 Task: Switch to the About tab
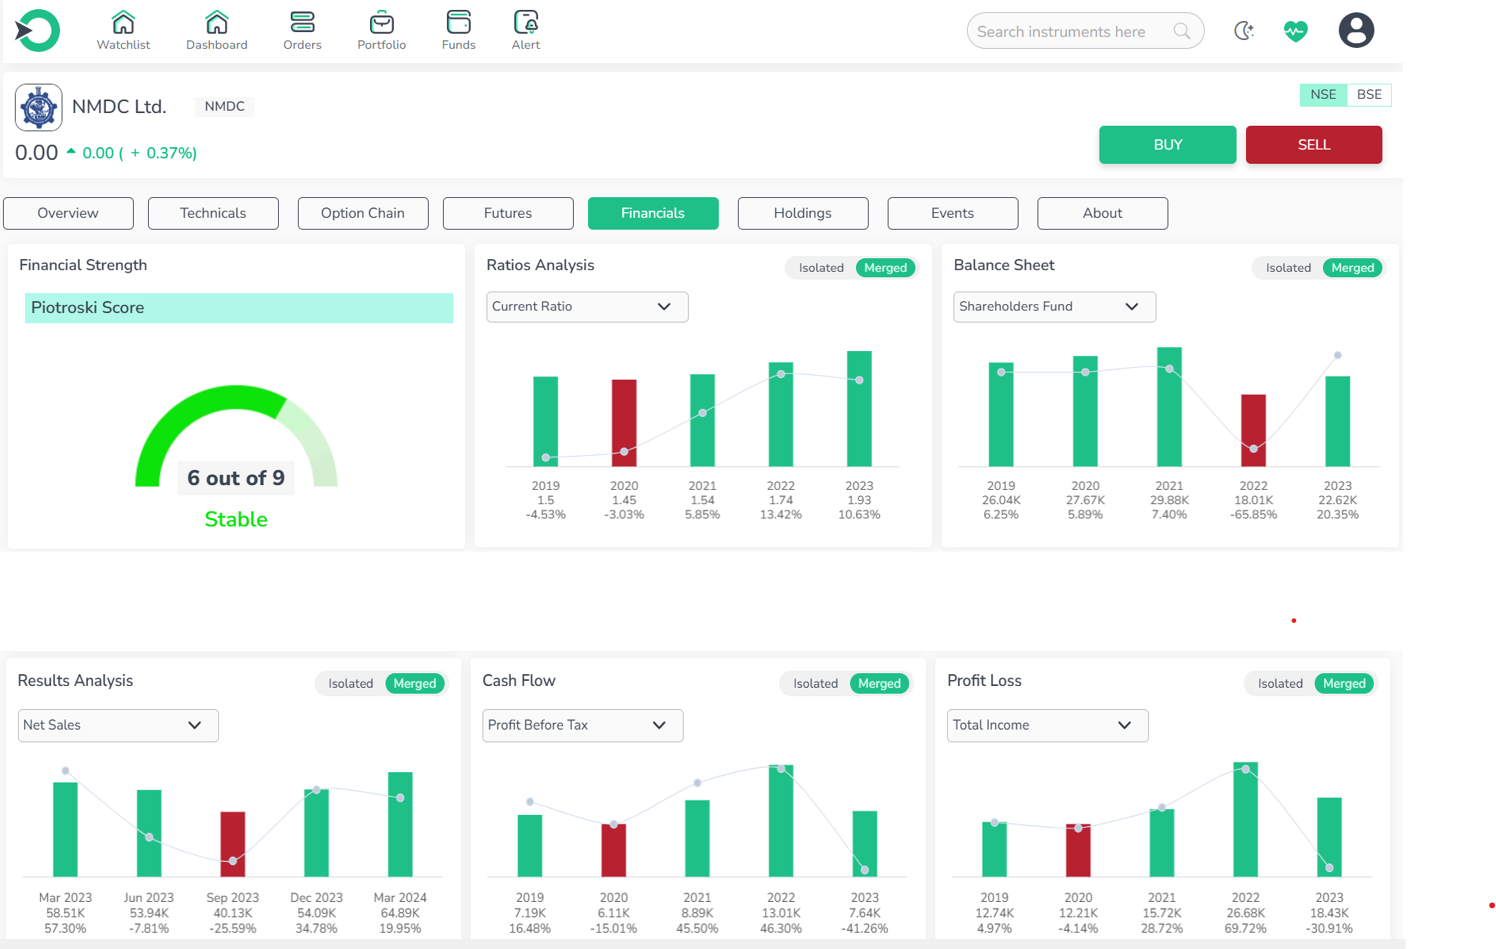(1103, 213)
